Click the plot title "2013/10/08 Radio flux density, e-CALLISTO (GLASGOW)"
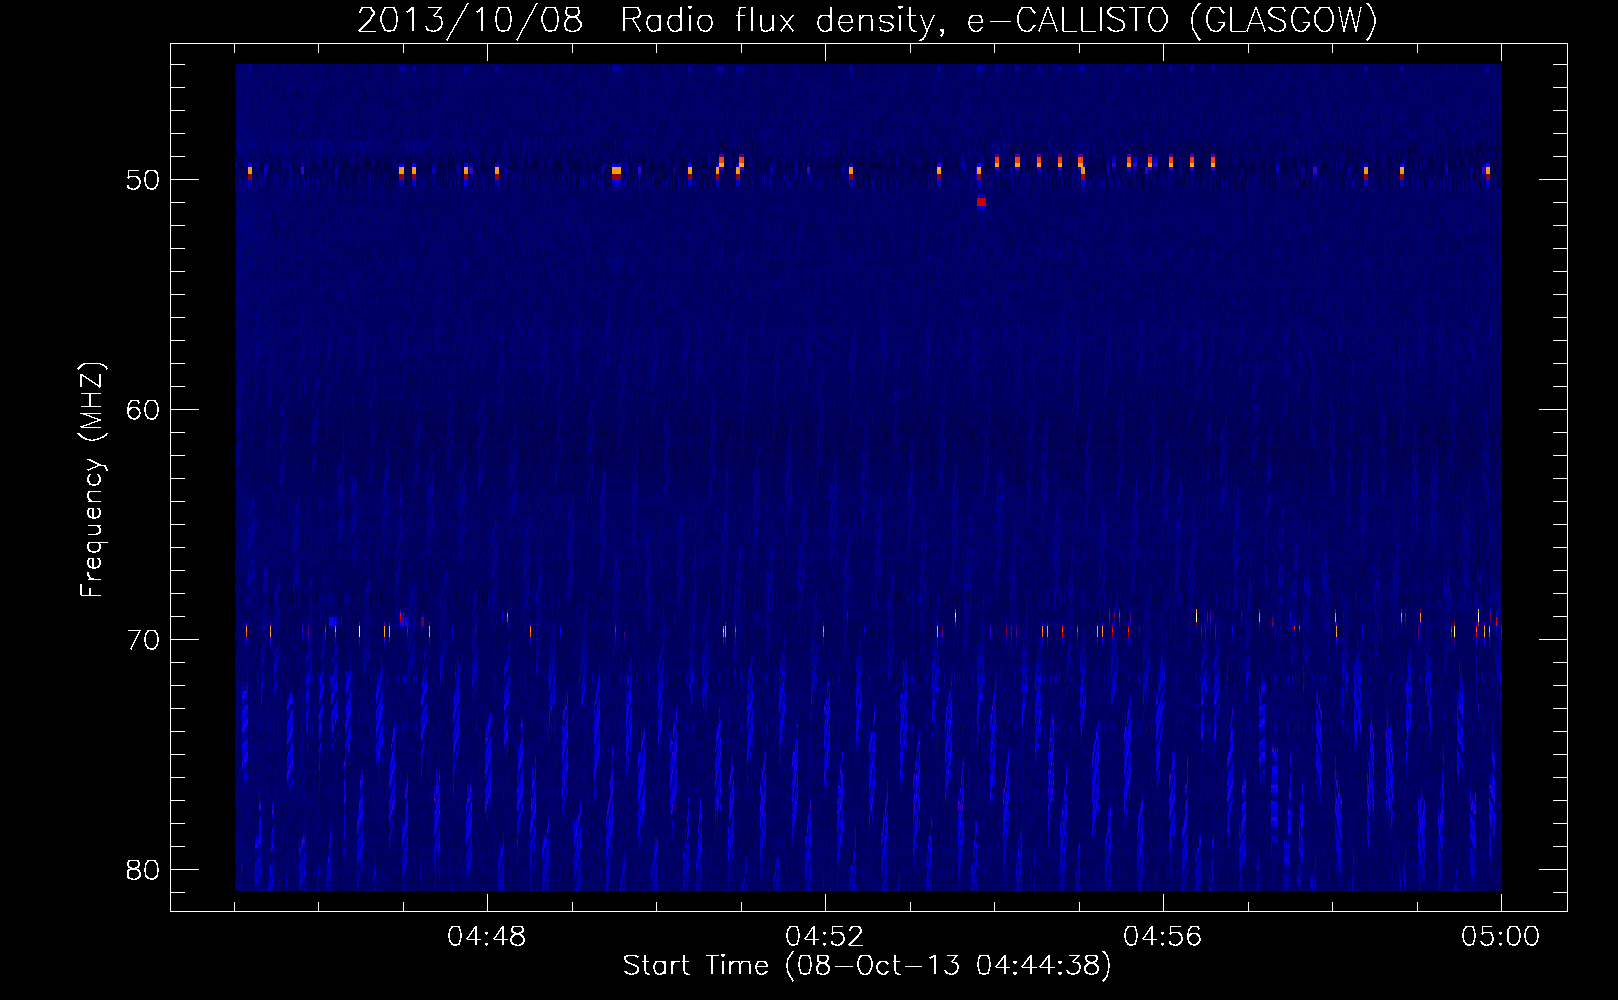 (x=867, y=20)
